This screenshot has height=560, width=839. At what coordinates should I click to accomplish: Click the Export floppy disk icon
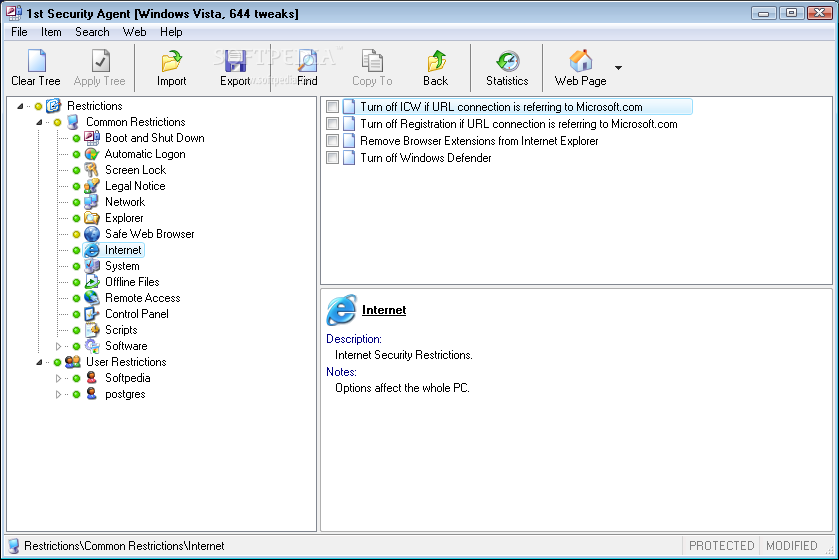[x=235, y=60]
